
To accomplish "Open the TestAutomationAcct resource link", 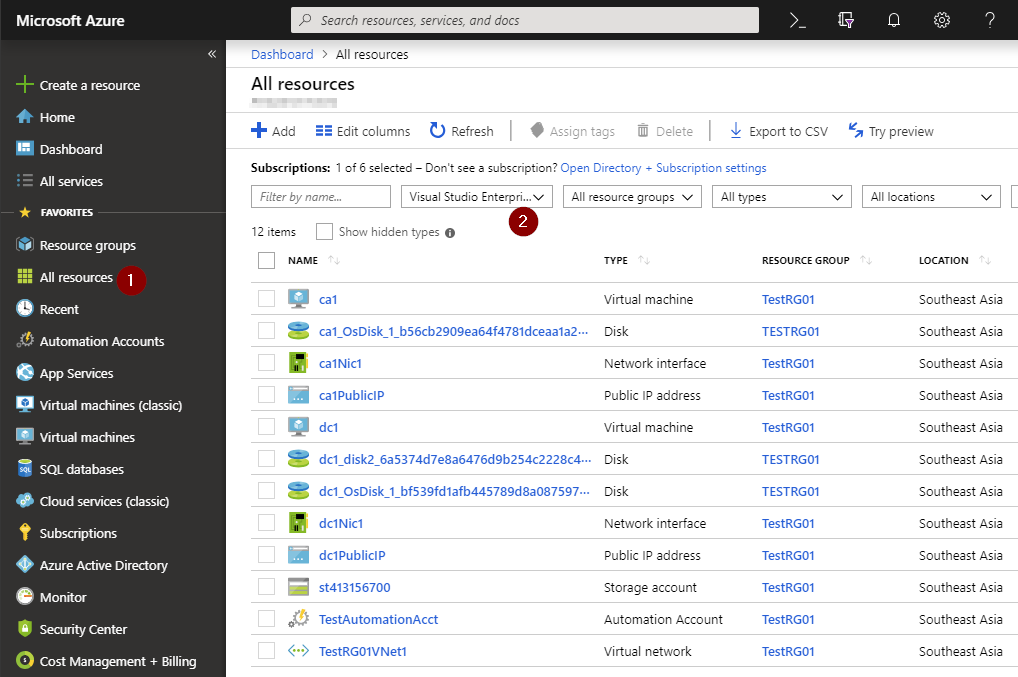I will point(379,619).
